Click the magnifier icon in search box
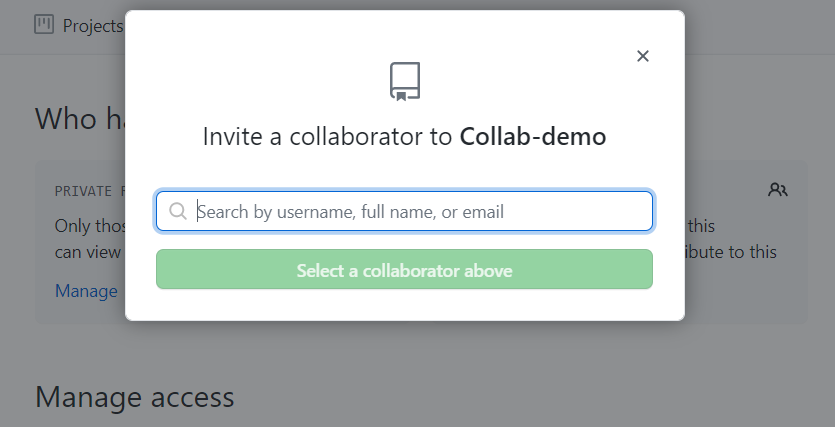 tap(178, 211)
